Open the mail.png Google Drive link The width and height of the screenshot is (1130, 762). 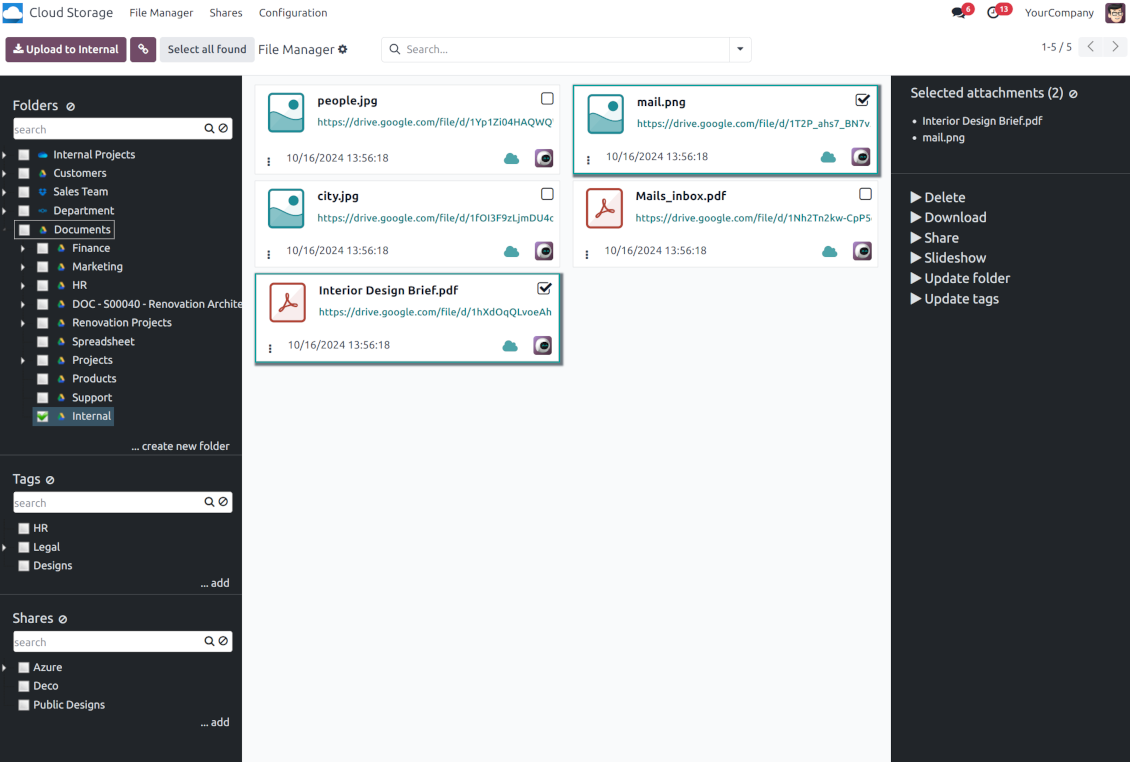click(753, 124)
